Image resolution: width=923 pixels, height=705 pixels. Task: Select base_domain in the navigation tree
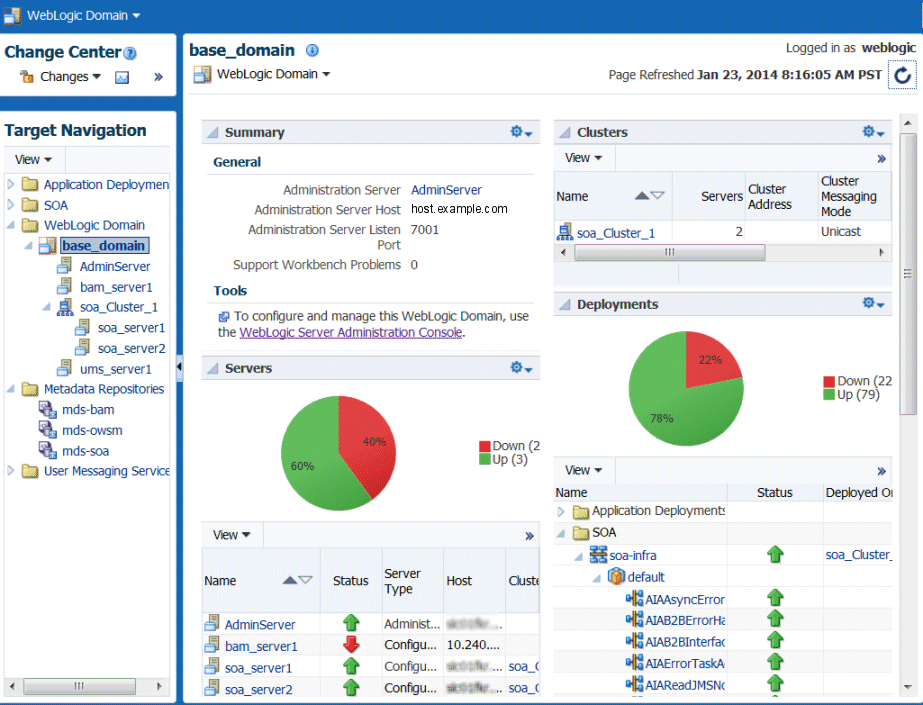(104, 245)
